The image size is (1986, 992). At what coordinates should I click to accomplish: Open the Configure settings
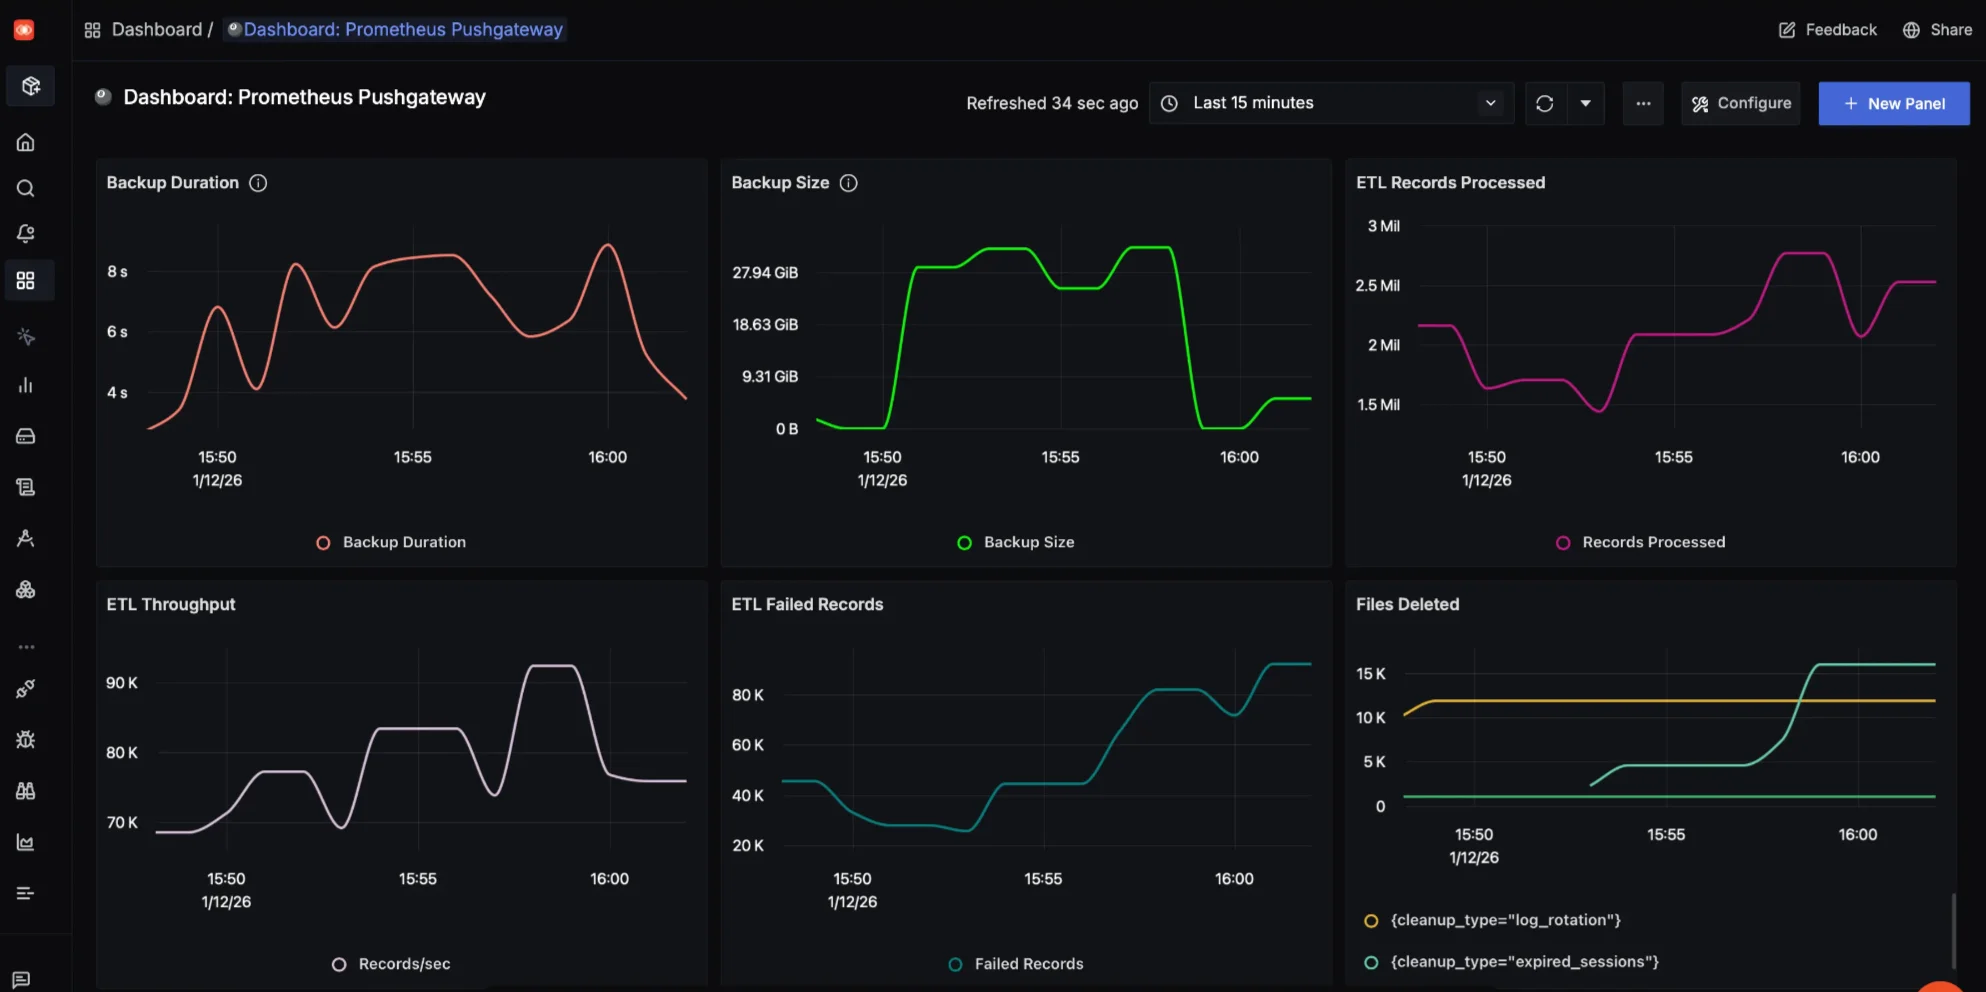point(1740,103)
